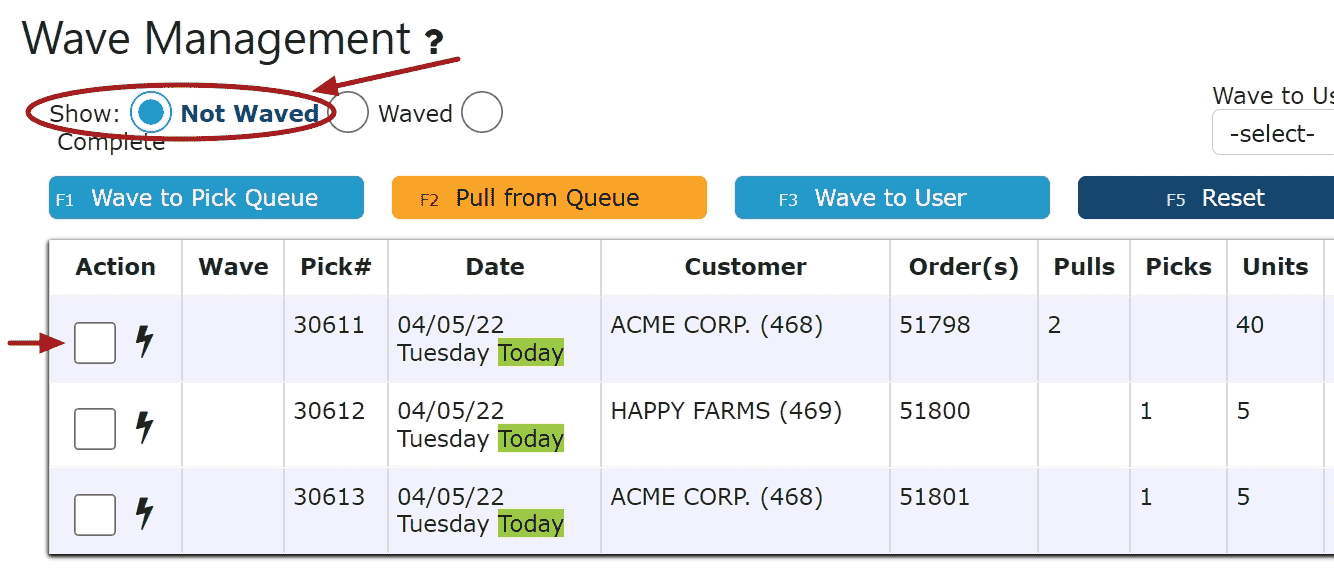The image size is (1334, 568).
Task: Click the Order(s) column header
Action: [x=964, y=267]
